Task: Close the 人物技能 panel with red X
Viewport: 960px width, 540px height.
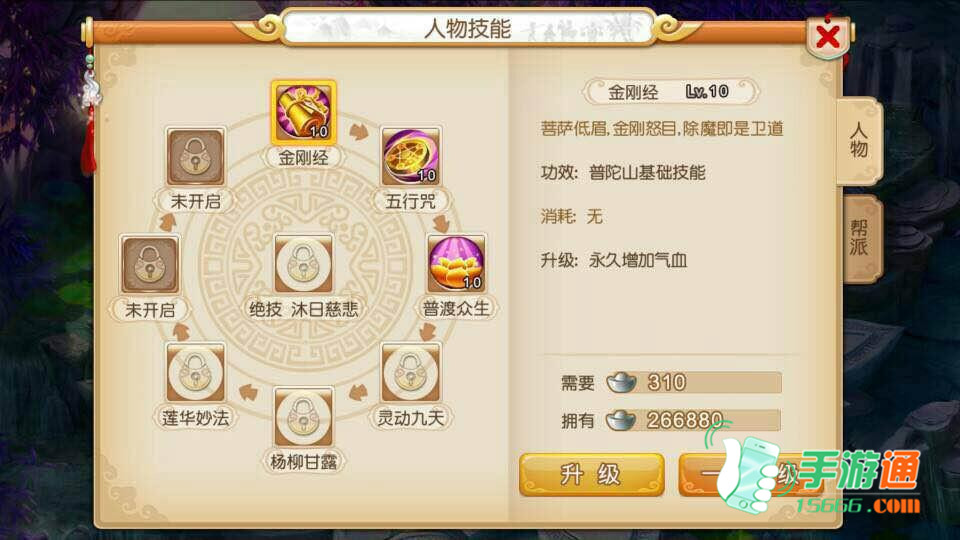Action: 828,37
